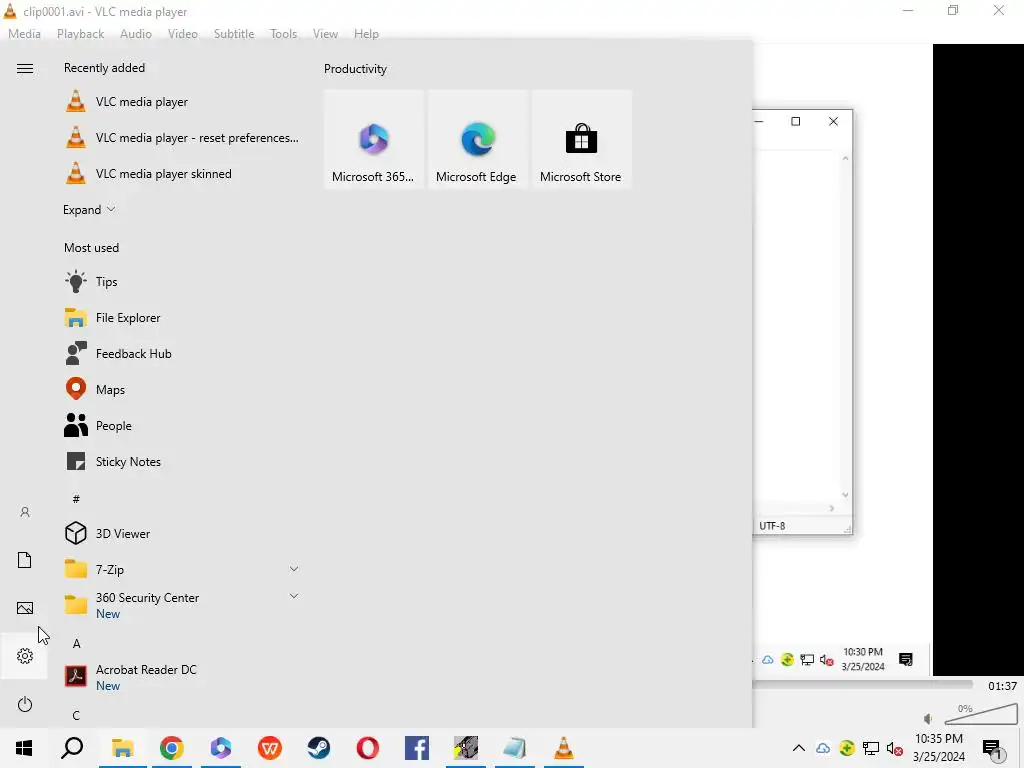Open the View menu in VLC
Viewport: 1024px width, 768px height.
coord(325,34)
